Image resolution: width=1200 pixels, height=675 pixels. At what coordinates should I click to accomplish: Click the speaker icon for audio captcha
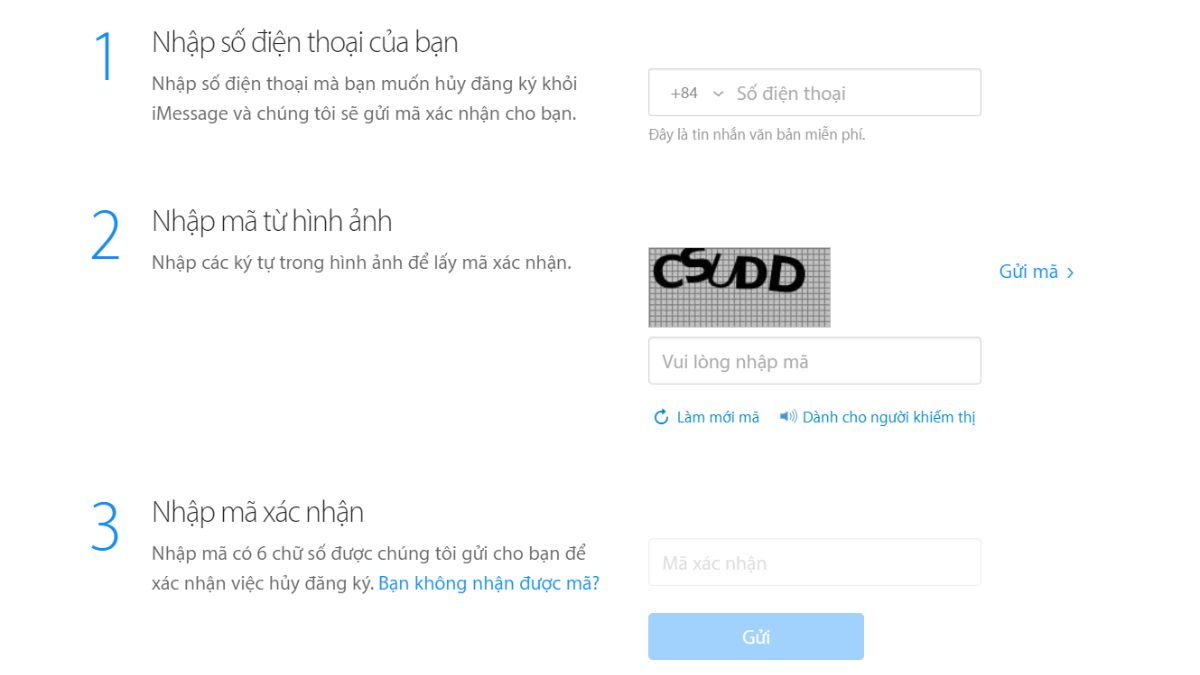pos(788,417)
